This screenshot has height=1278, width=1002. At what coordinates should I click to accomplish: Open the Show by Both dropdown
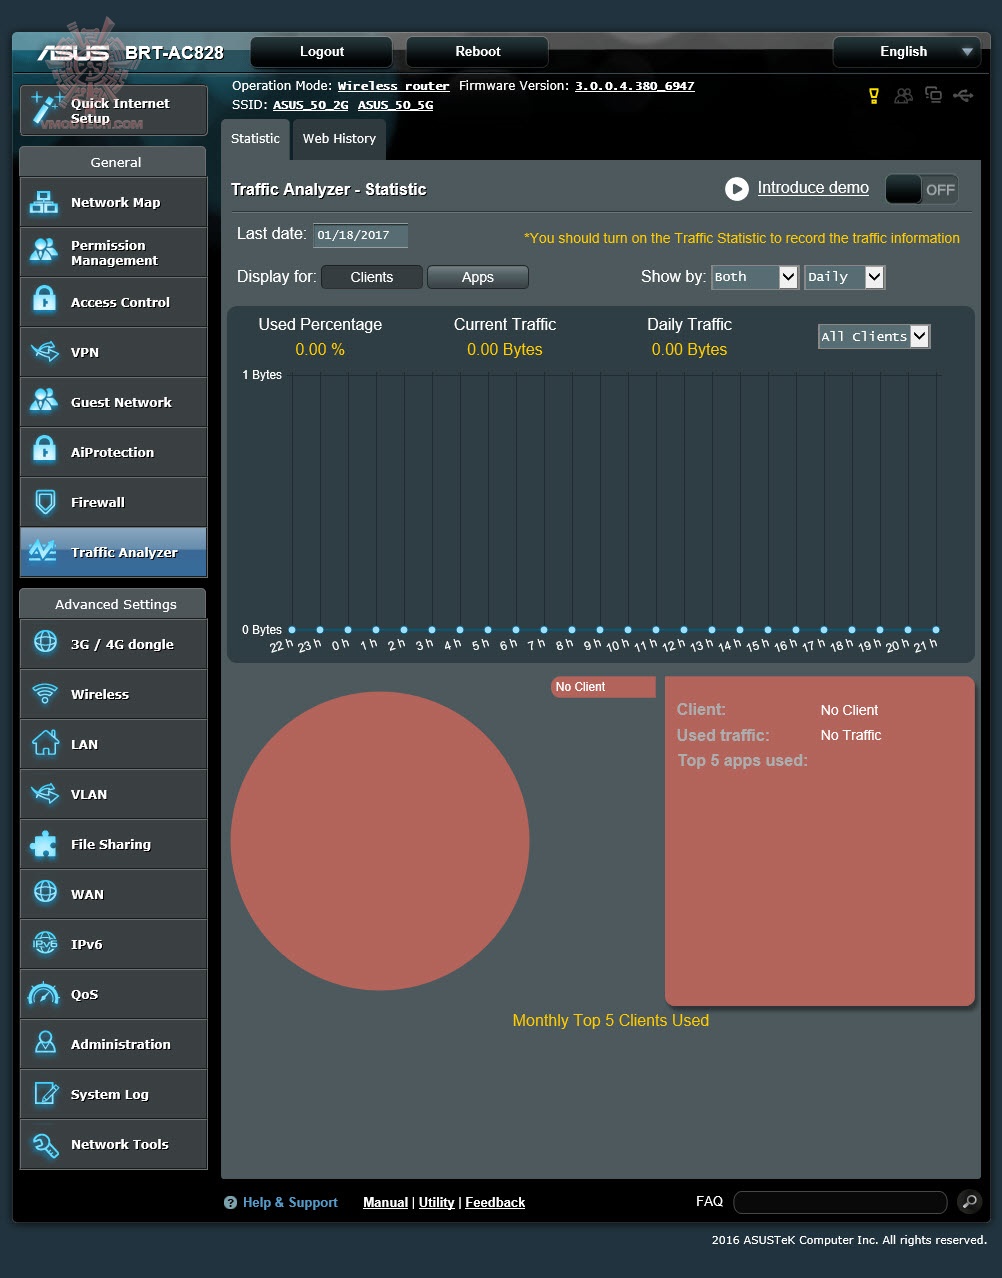click(x=755, y=277)
